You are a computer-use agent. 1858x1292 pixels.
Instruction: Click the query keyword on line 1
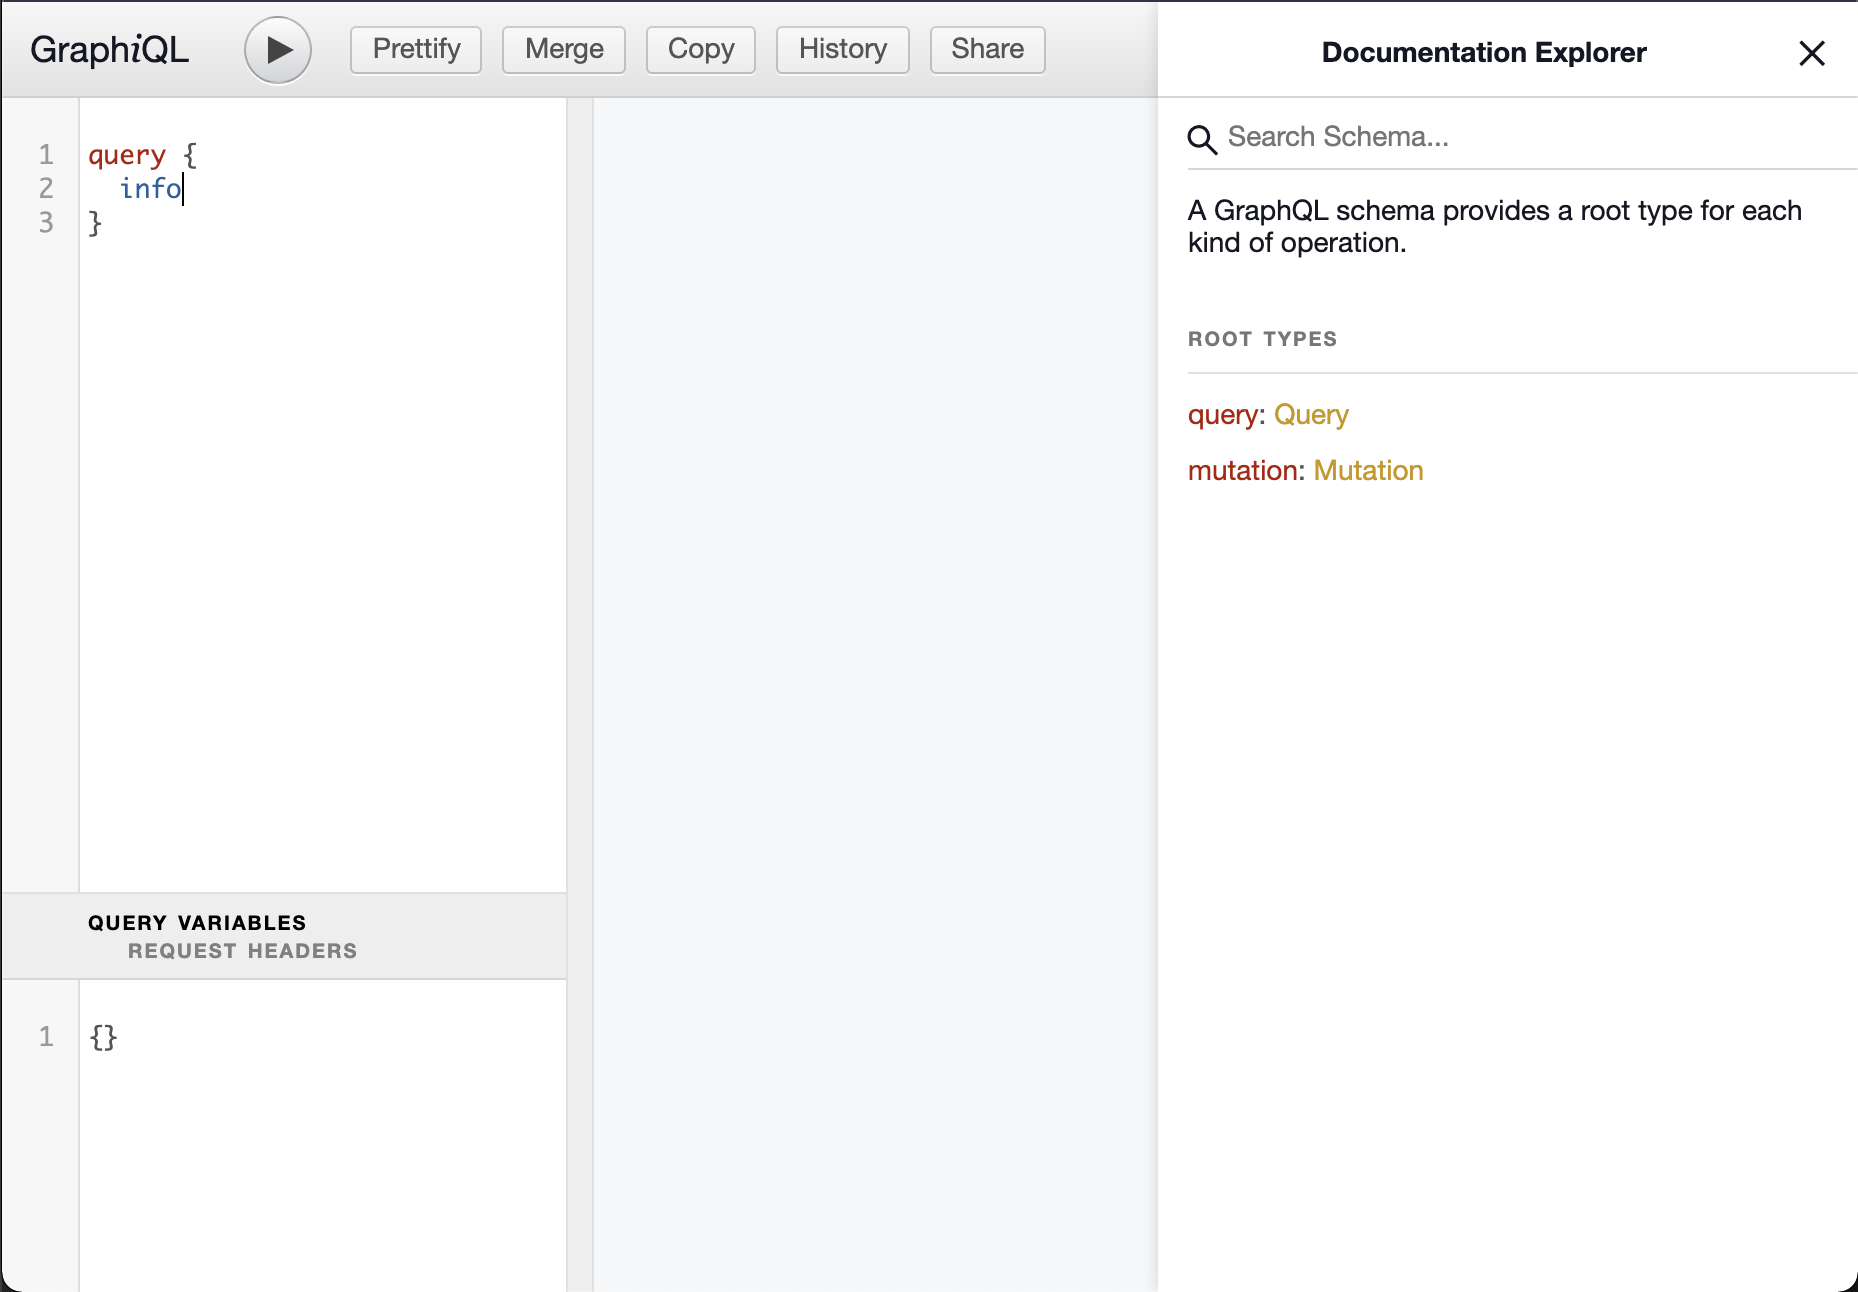tap(127, 155)
